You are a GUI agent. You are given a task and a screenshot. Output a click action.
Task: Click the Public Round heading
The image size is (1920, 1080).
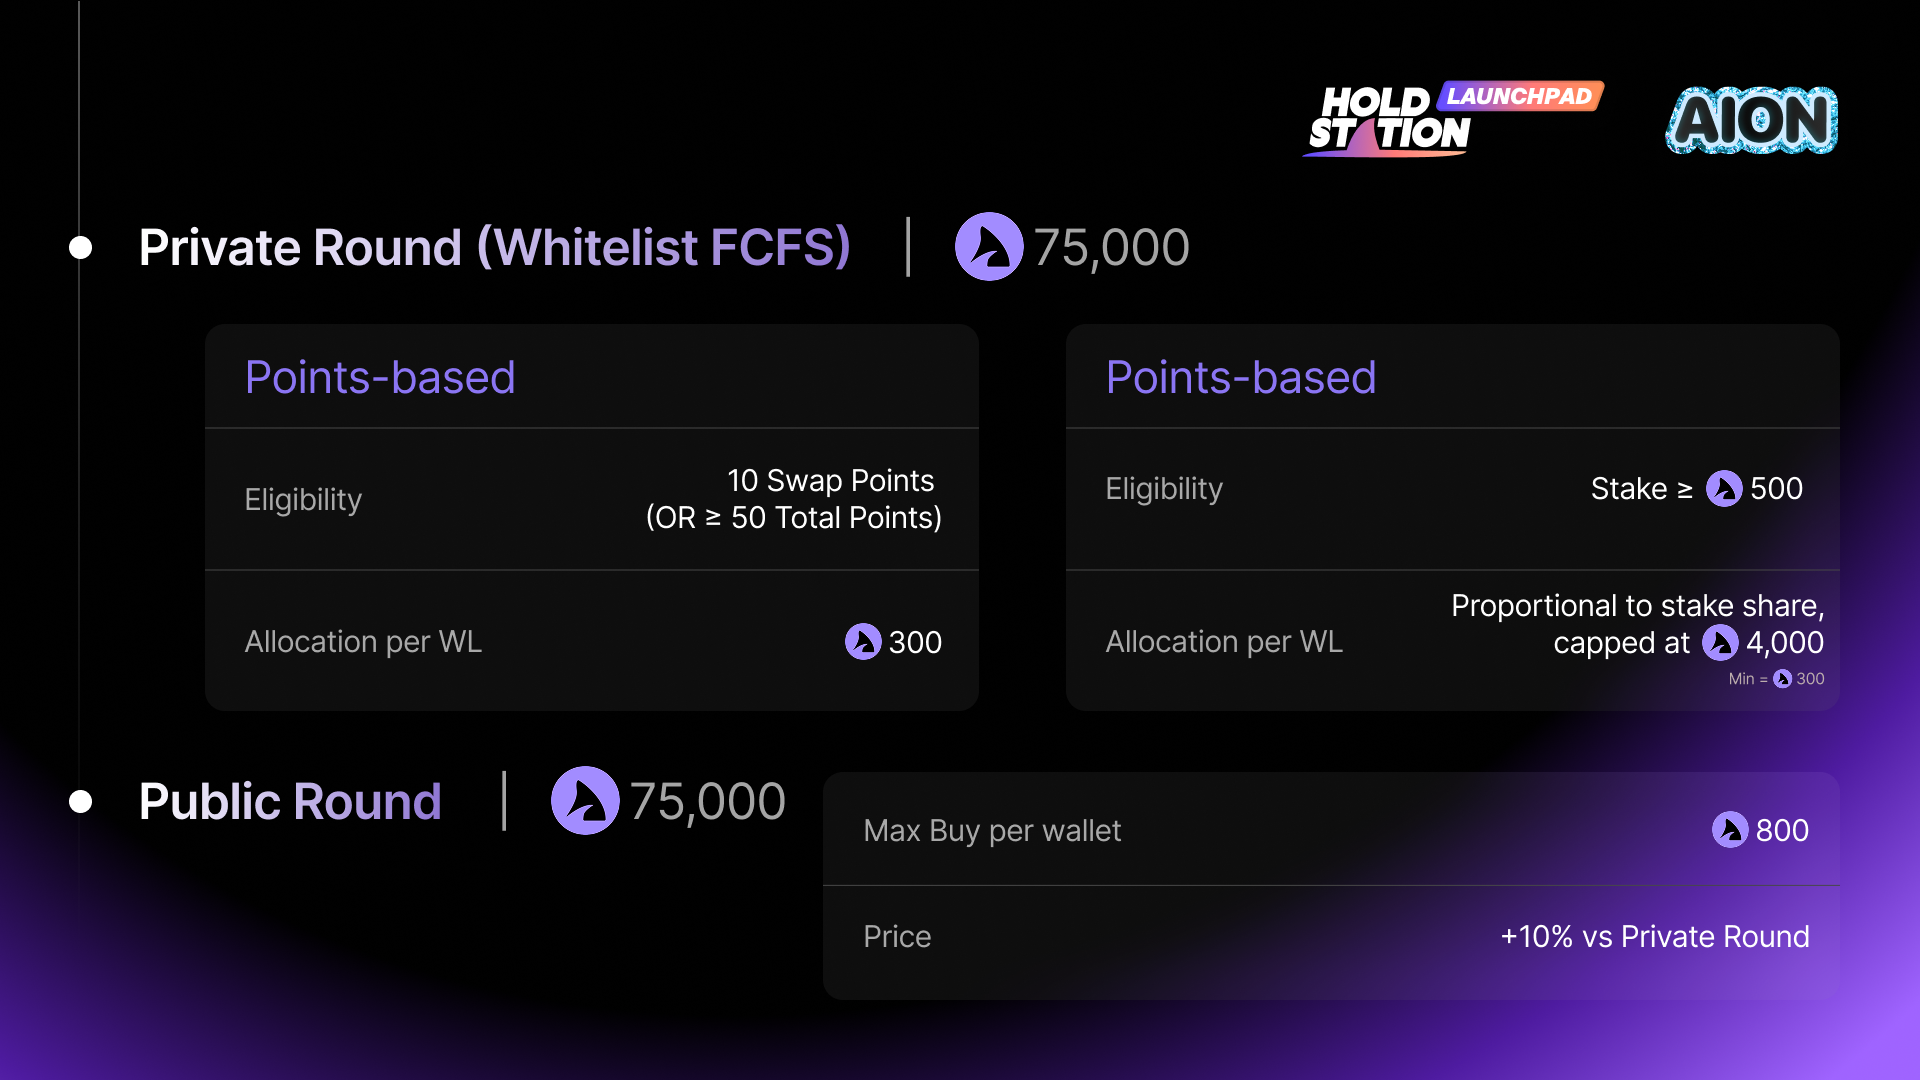point(290,801)
